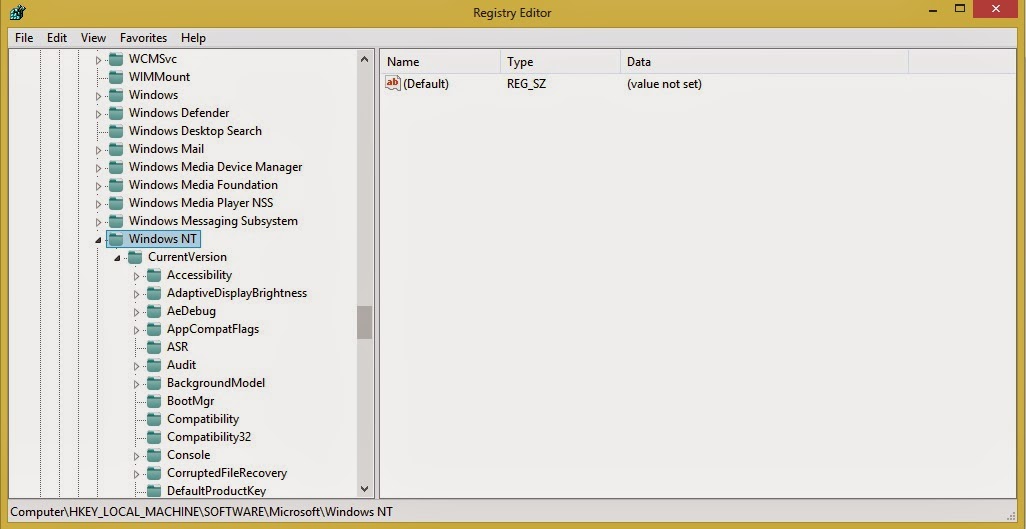Click the AdaptiveDisplayBrightness folder icon
Image resolution: width=1026 pixels, height=529 pixels.
(x=154, y=293)
